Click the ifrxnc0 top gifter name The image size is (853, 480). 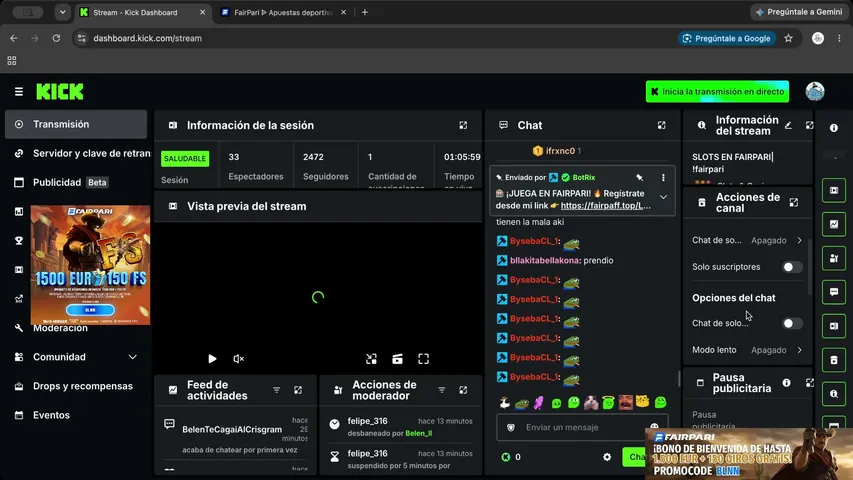(560, 151)
